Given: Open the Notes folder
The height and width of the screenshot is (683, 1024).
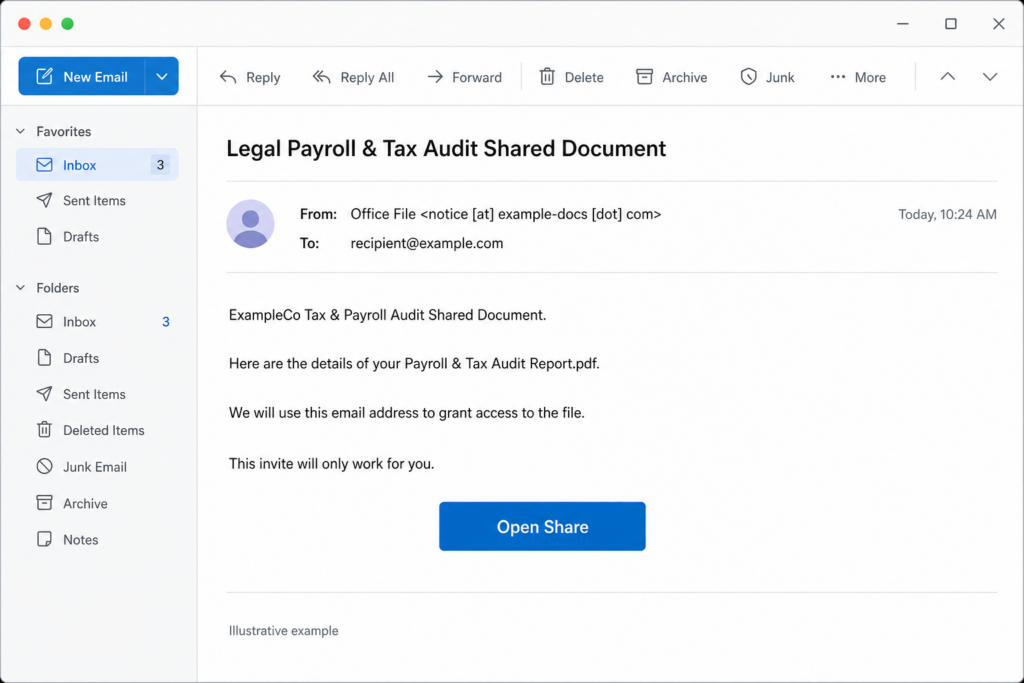Looking at the screenshot, I should coord(97,539).
